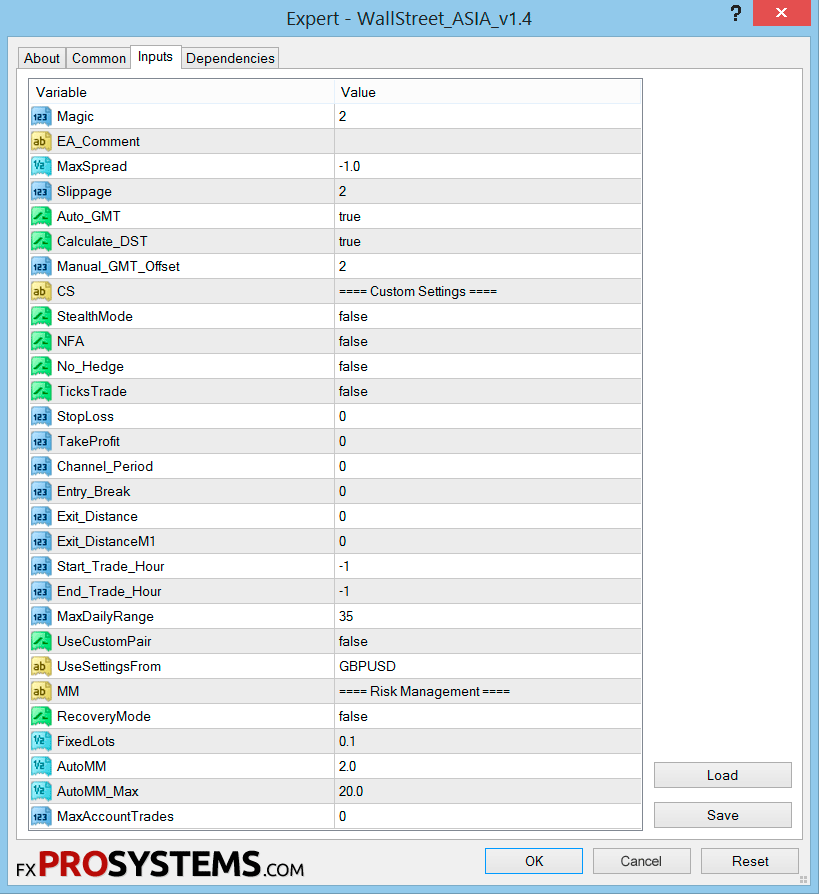Click the boolean icon beside Auto_GMT

(41, 217)
